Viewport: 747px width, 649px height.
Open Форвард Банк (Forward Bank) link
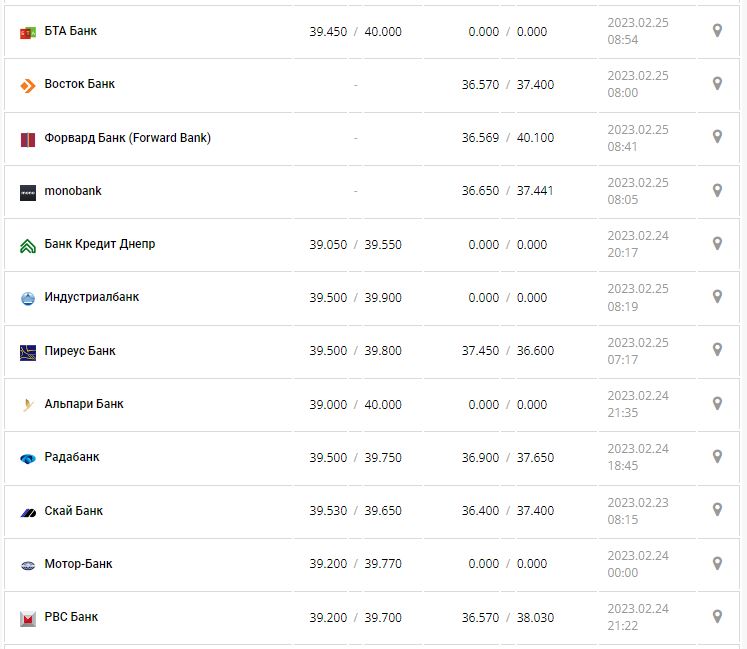[127, 138]
